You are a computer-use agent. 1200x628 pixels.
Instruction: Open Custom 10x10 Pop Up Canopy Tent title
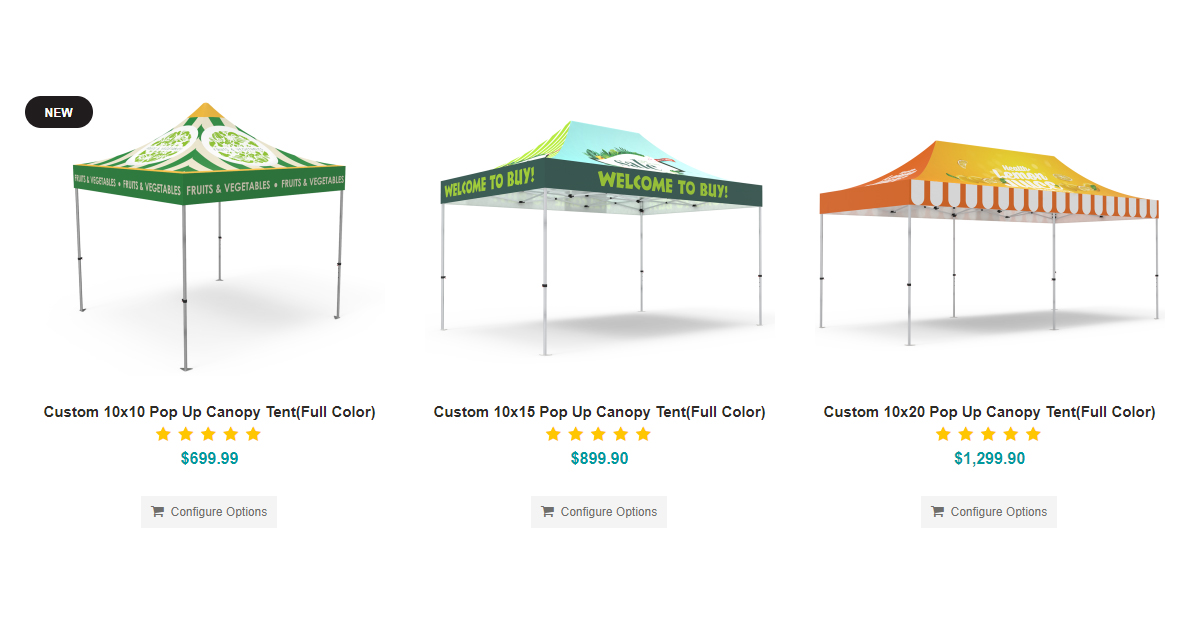(x=209, y=412)
